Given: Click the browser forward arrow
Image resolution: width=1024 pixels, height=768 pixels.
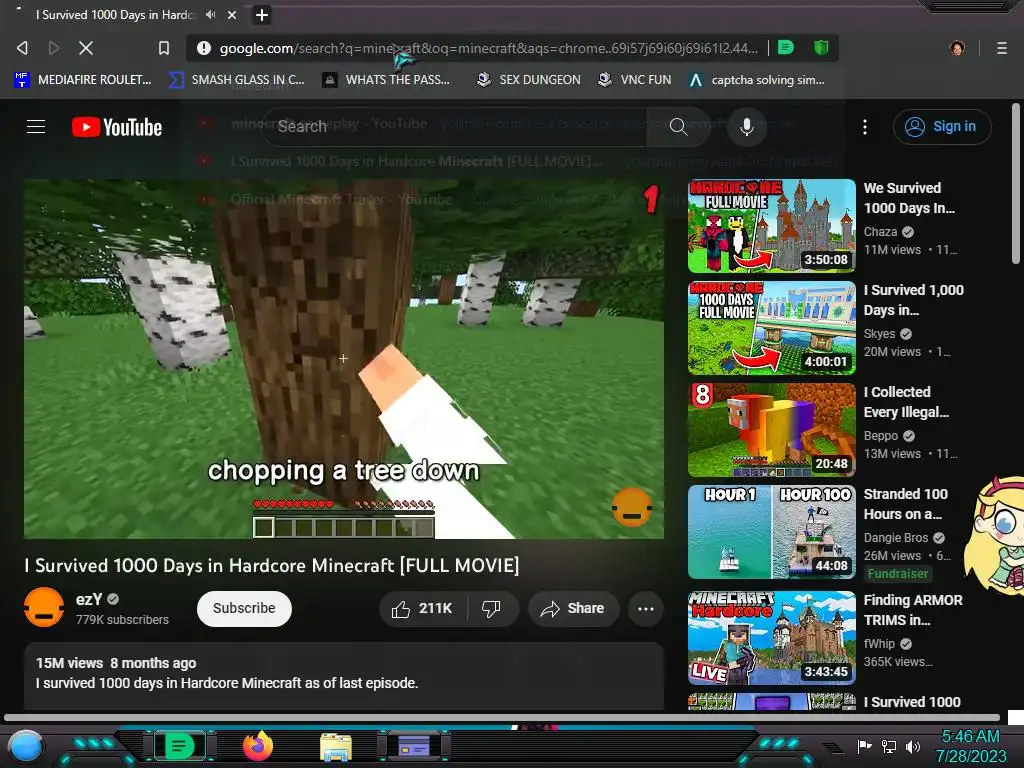Looking at the screenshot, I should [x=54, y=48].
